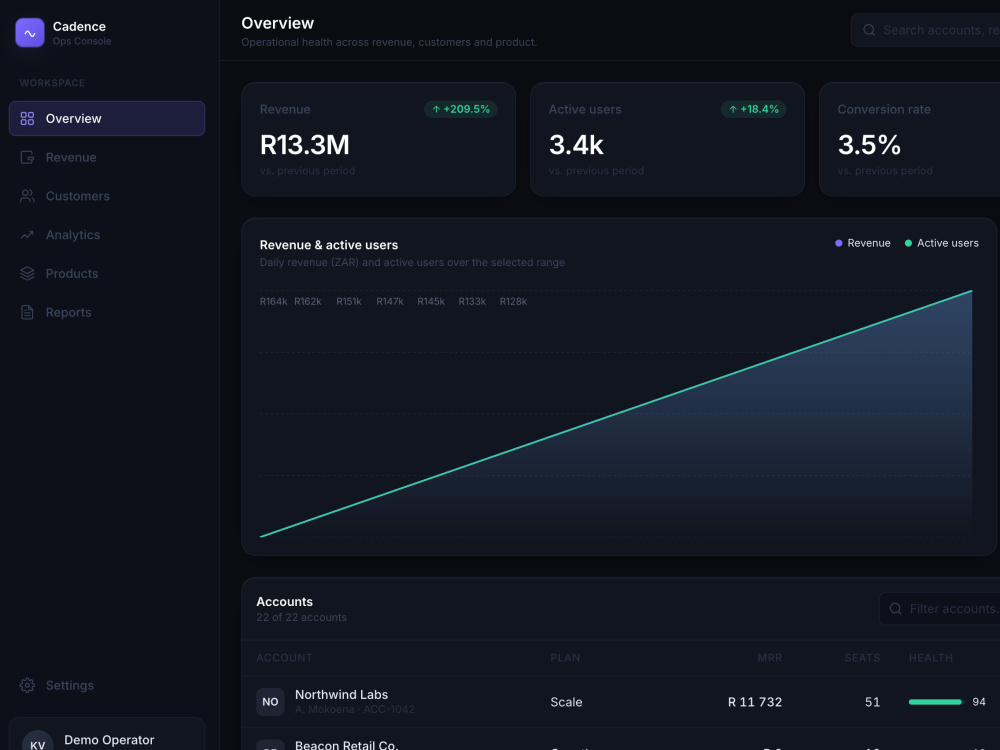The height and width of the screenshot is (750, 1000).
Task: Click the magnifier icon in top search
Action: [869, 30]
